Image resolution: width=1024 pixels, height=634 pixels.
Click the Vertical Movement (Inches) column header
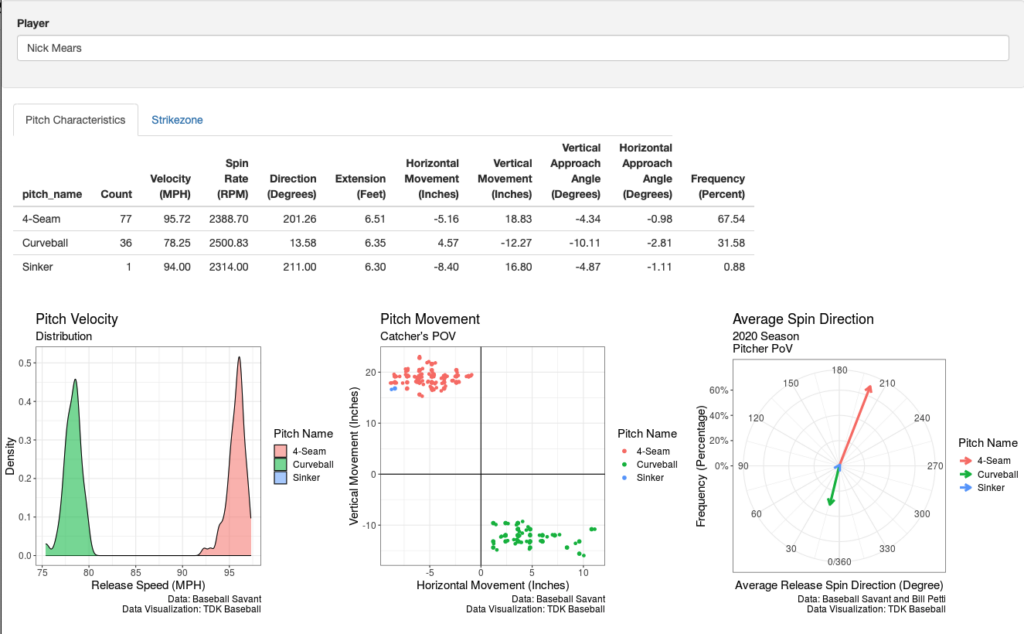[x=505, y=178]
